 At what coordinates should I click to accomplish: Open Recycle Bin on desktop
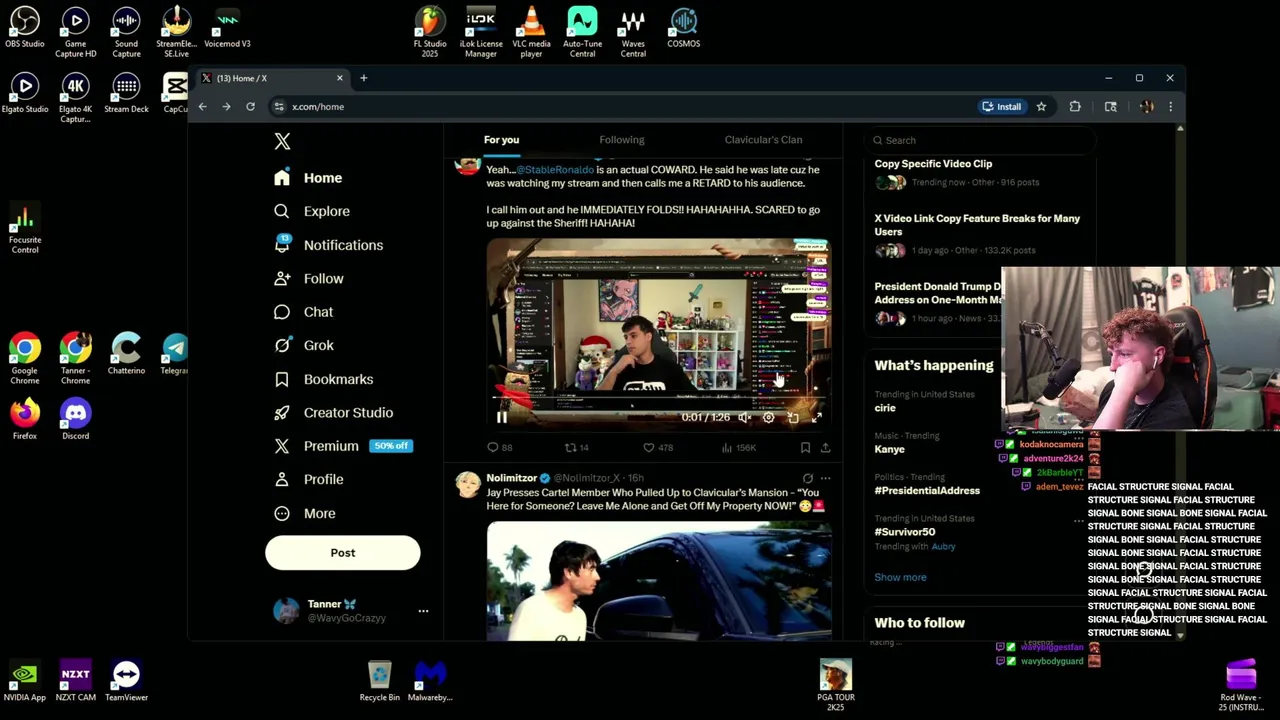(x=379, y=680)
